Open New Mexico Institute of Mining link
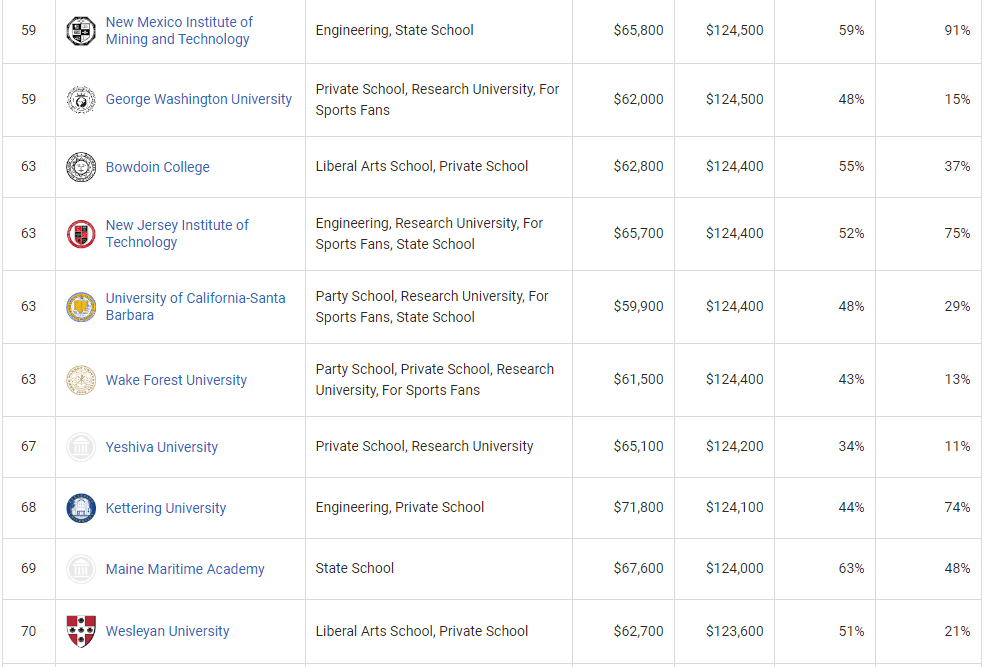 [179, 31]
